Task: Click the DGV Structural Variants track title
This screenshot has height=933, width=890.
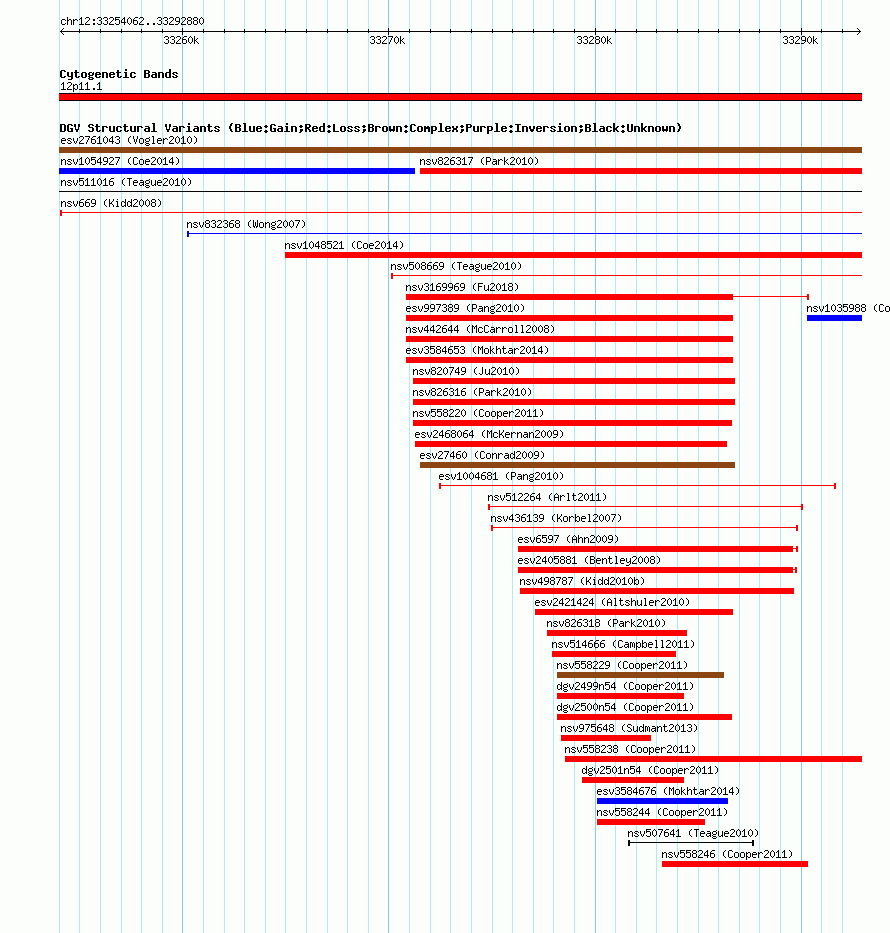Action: click(x=371, y=128)
